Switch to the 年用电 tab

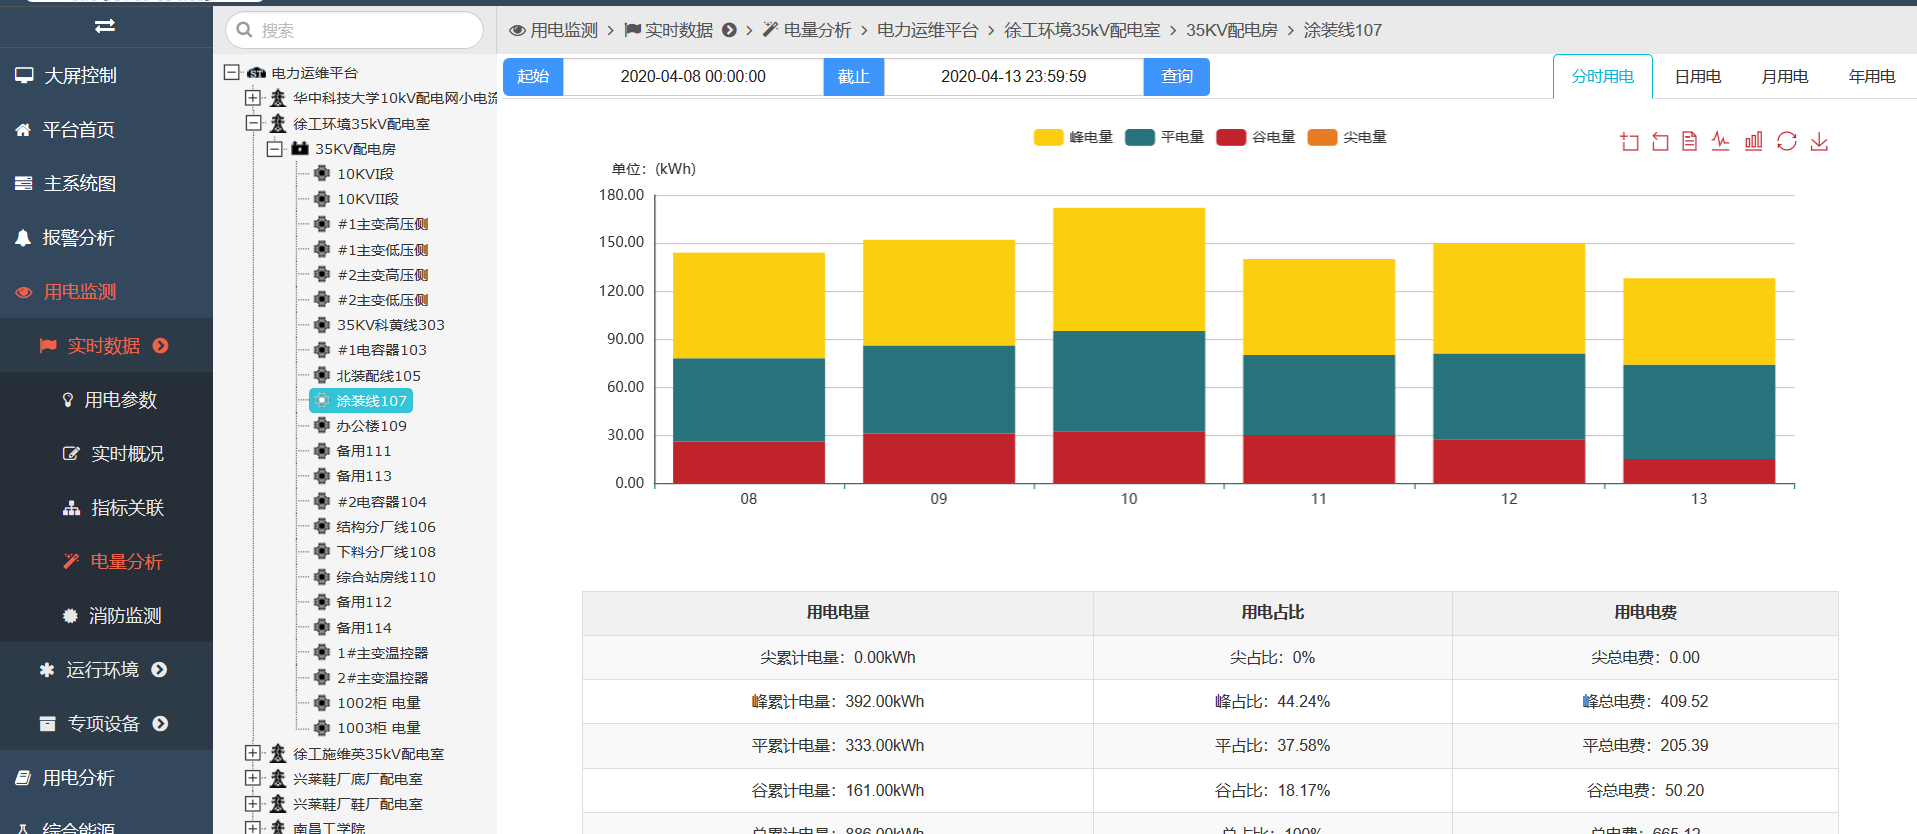pyautogui.click(x=1872, y=77)
